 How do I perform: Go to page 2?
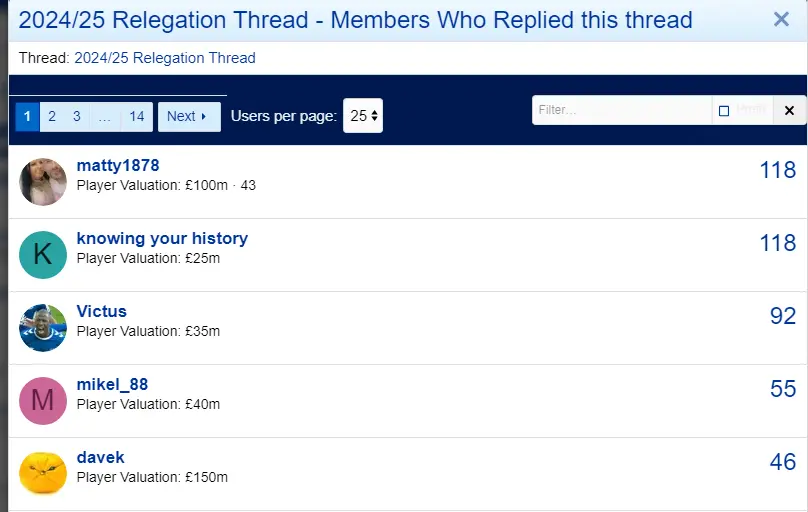[52, 117]
